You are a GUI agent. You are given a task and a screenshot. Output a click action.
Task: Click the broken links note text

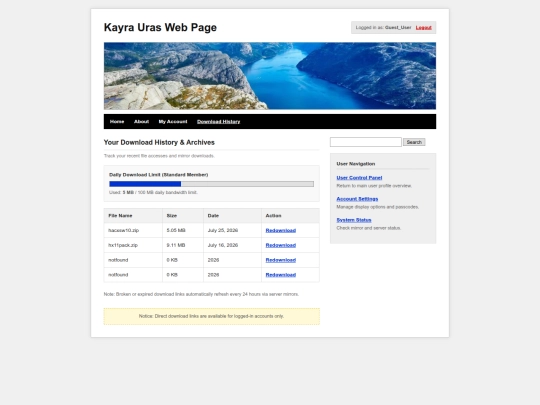tap(201, 294)
